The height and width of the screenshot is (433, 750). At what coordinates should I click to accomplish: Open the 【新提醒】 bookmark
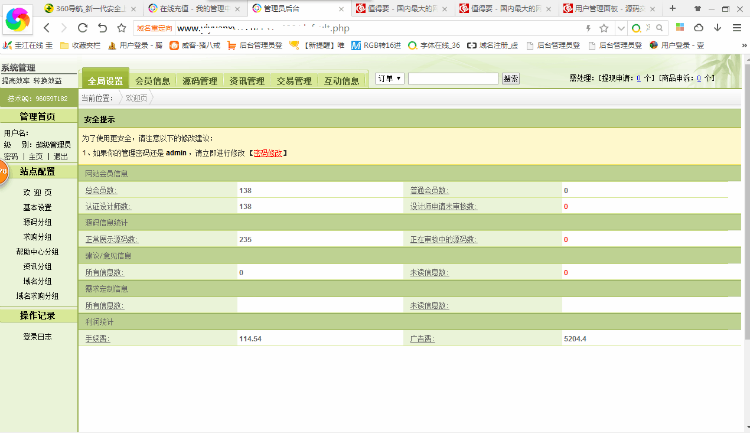[317, 45]
